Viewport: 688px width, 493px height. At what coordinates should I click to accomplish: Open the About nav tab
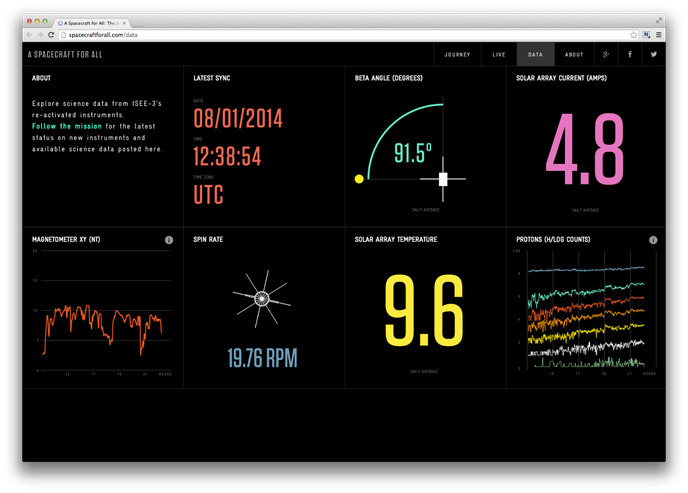pyautogui.click(x=574, y=55)
